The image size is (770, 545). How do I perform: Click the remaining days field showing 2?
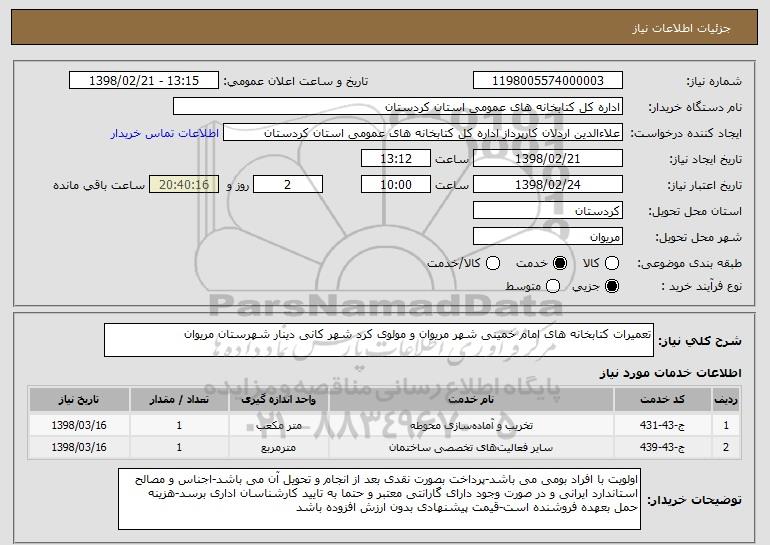[288, 185]
